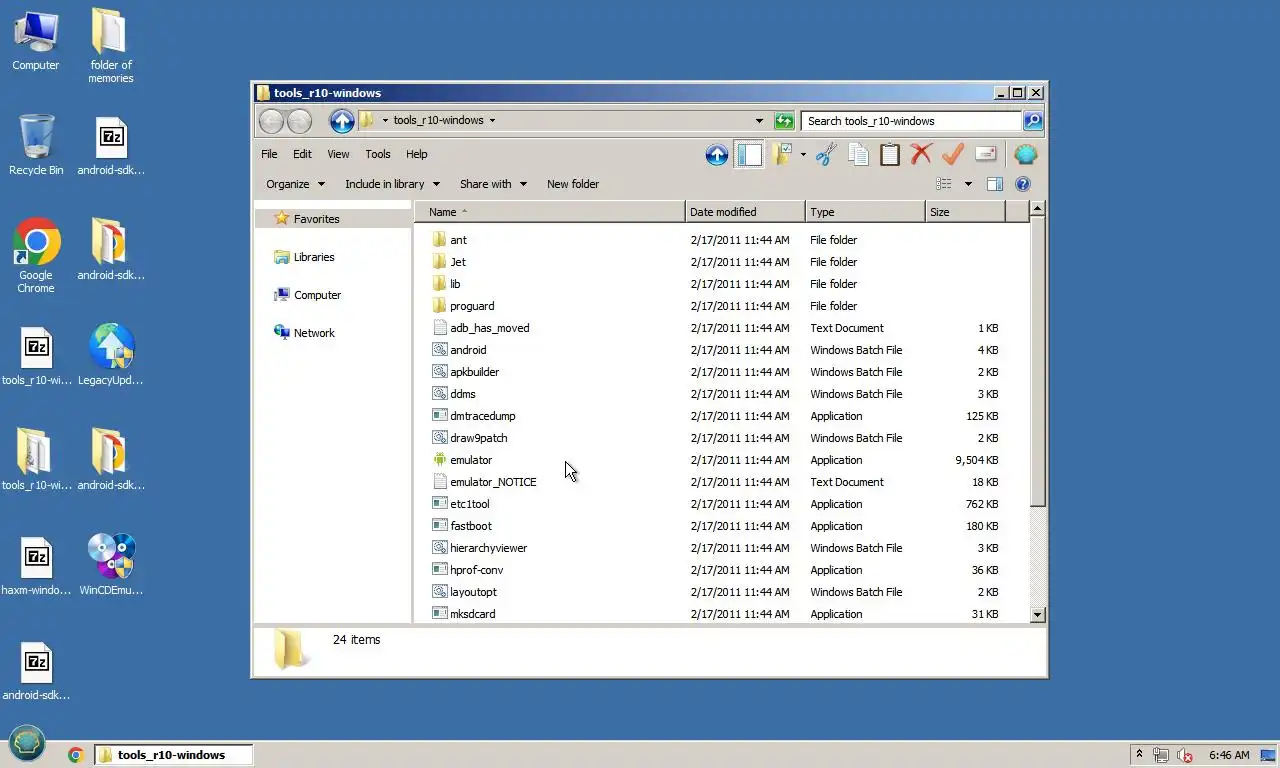This screenshot has height=768, width=1280.
Task: Click the blue Up one level toolbar icon
Action: click(x=716, y=155)
